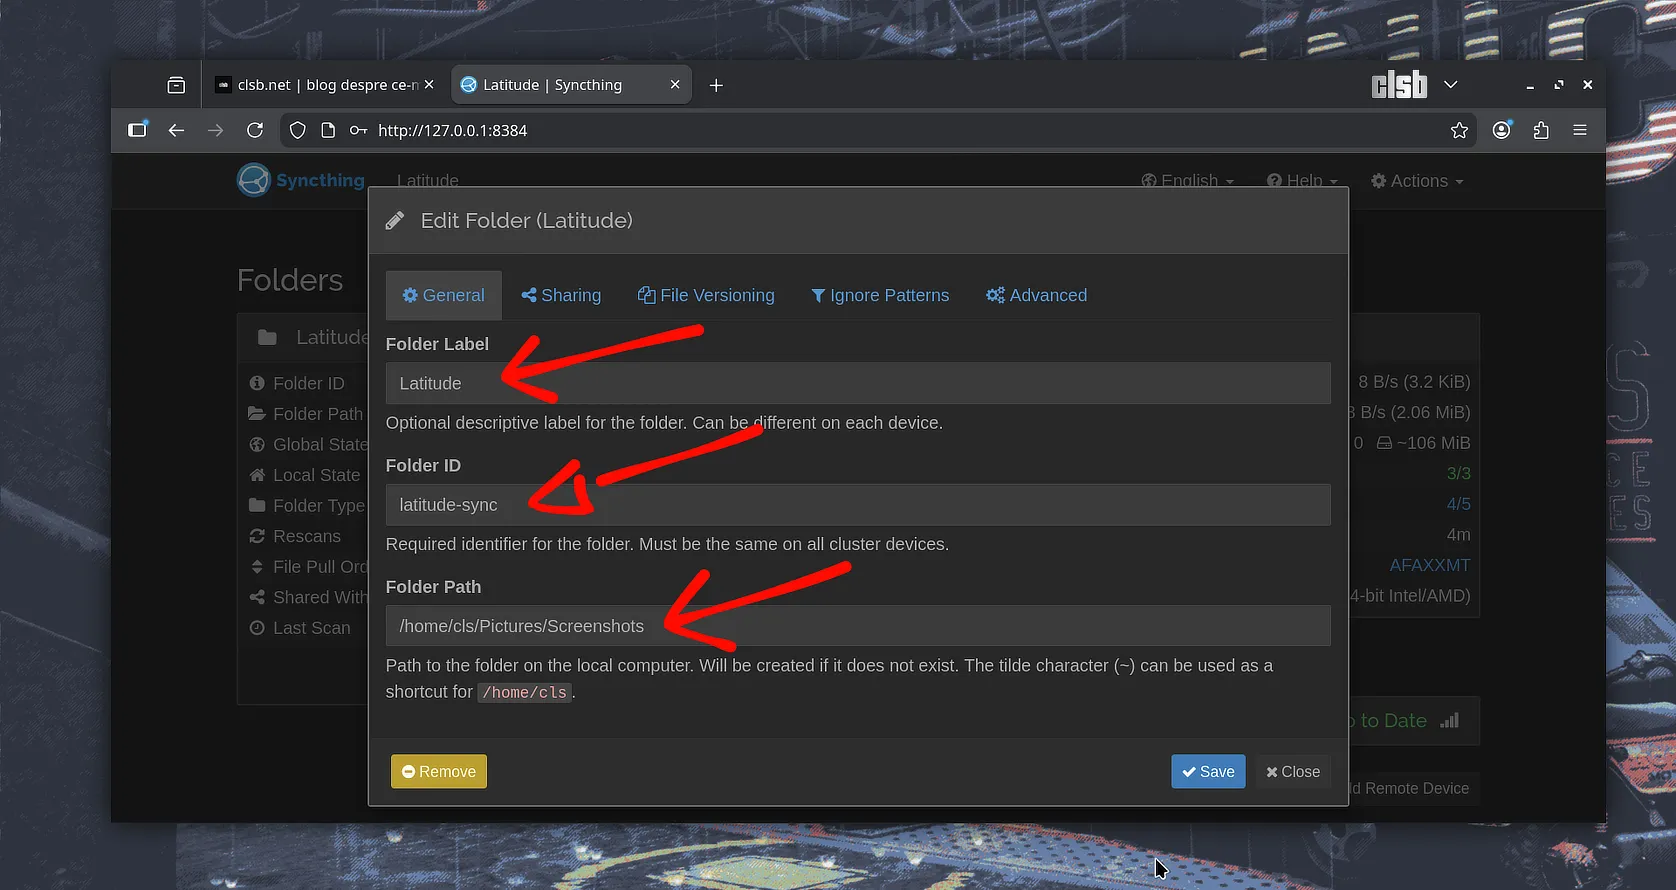Viewport: 1676px width, 890px height.
Task: Close the Latitude | Syncthing tab
Action: (675, 85)
